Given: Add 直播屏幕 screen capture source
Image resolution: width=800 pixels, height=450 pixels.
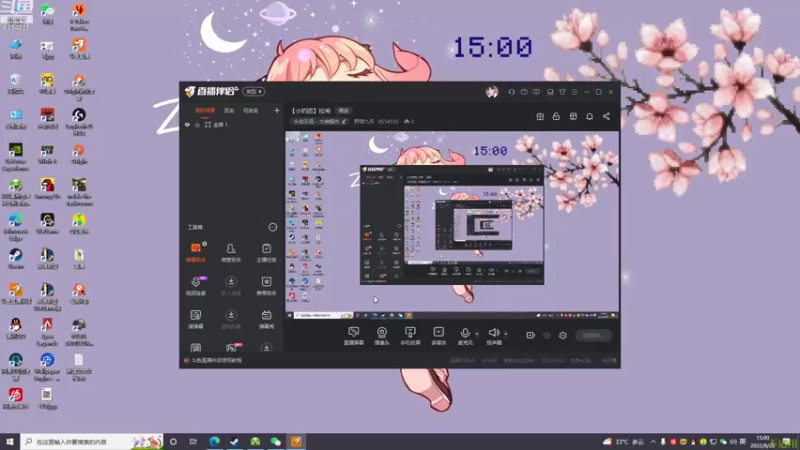Looking at the screenshot, I should click(x=354, y=336).
